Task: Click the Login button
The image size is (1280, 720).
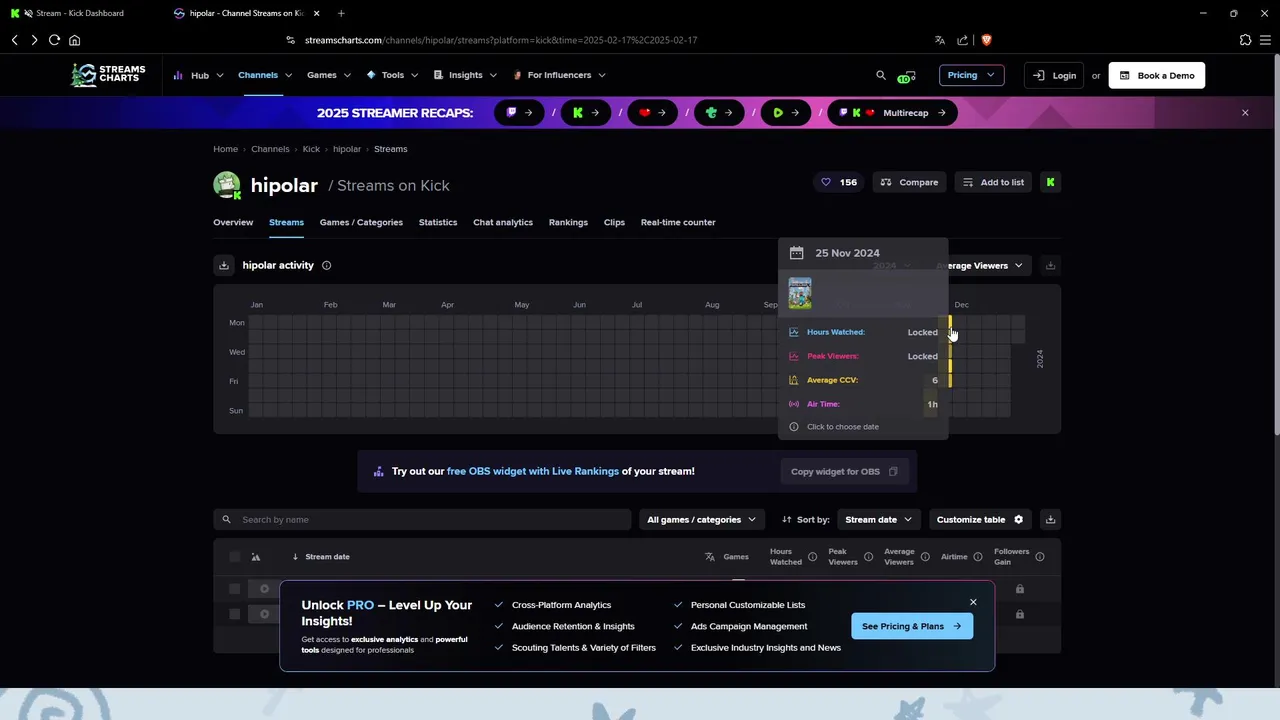Action: point(1055,75)
